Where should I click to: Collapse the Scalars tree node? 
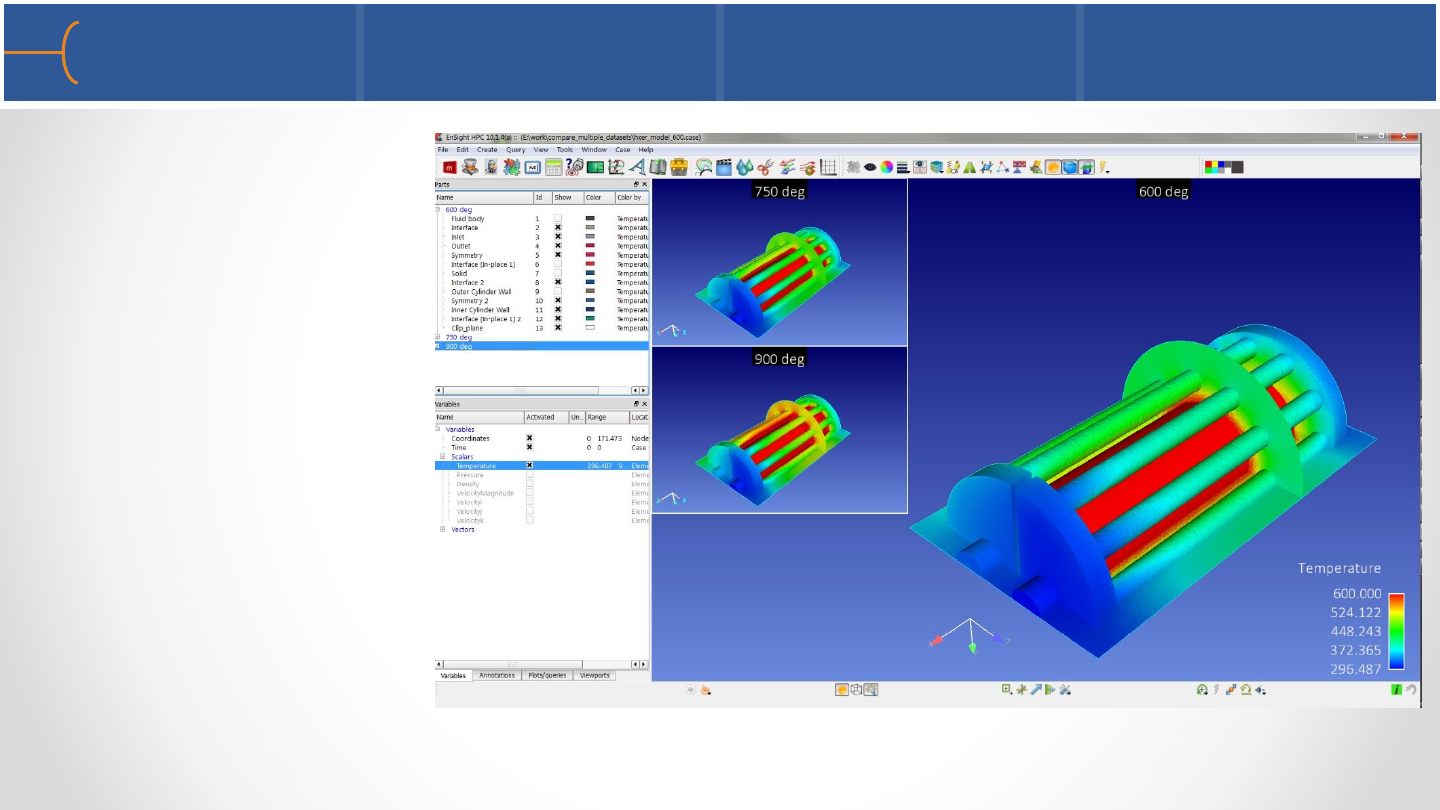click(x=443, y=456)
